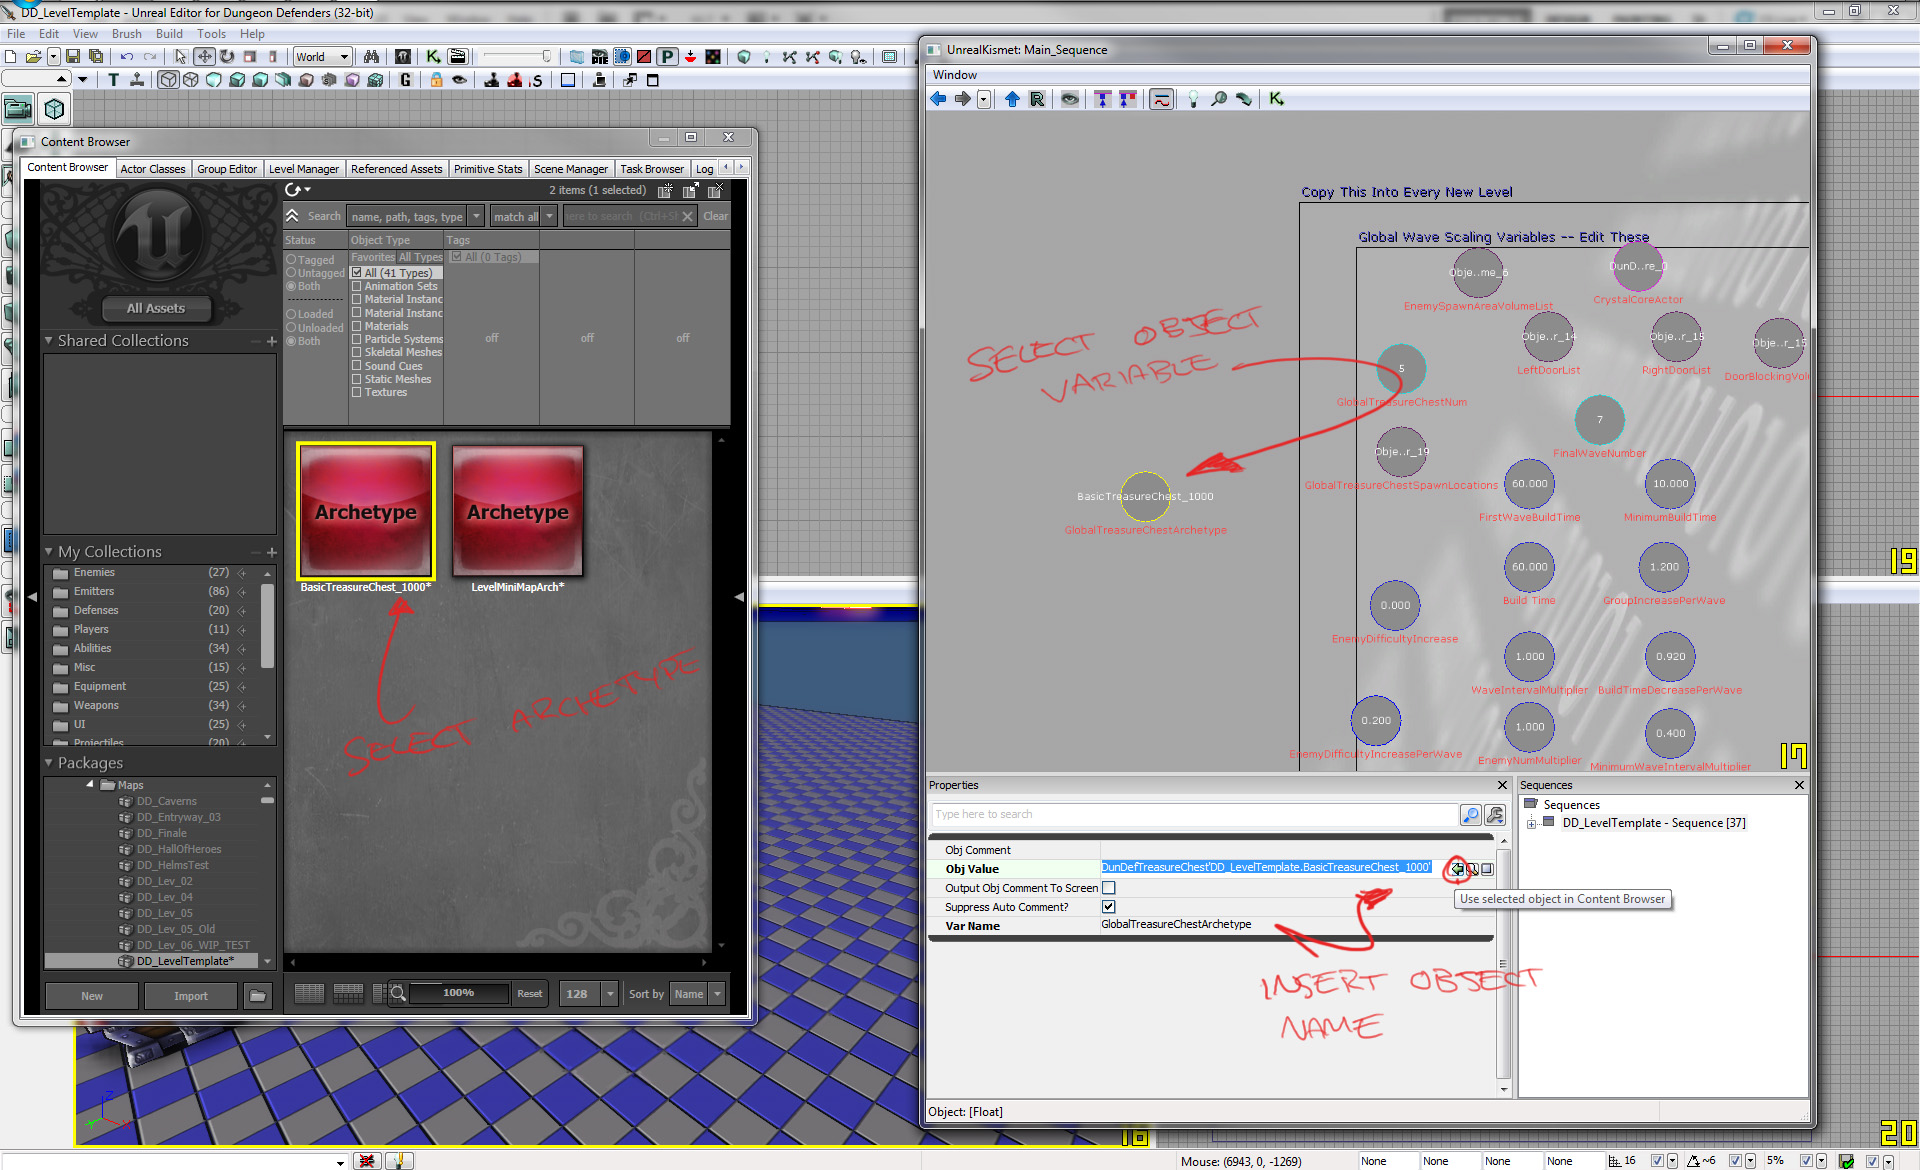Open Unreal Kismet from main toolbar

click(433, 57)
